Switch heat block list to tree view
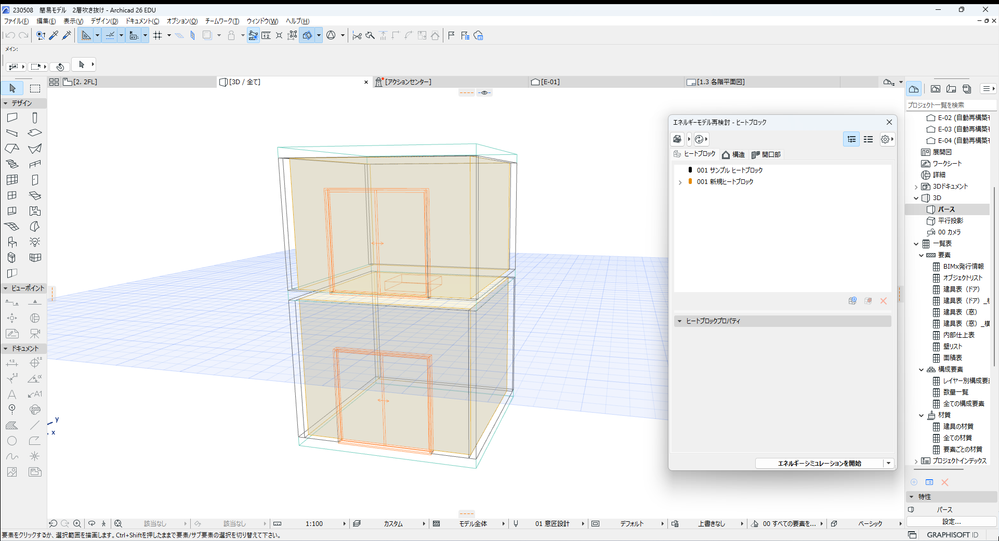This screenshot has height=541, width=999. pos(851,139)
